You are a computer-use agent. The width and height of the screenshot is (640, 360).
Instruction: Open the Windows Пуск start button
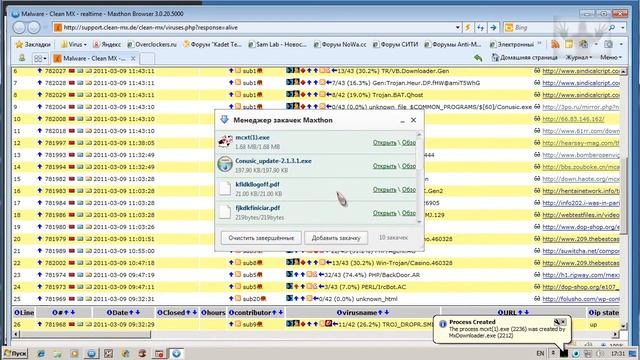15,353
